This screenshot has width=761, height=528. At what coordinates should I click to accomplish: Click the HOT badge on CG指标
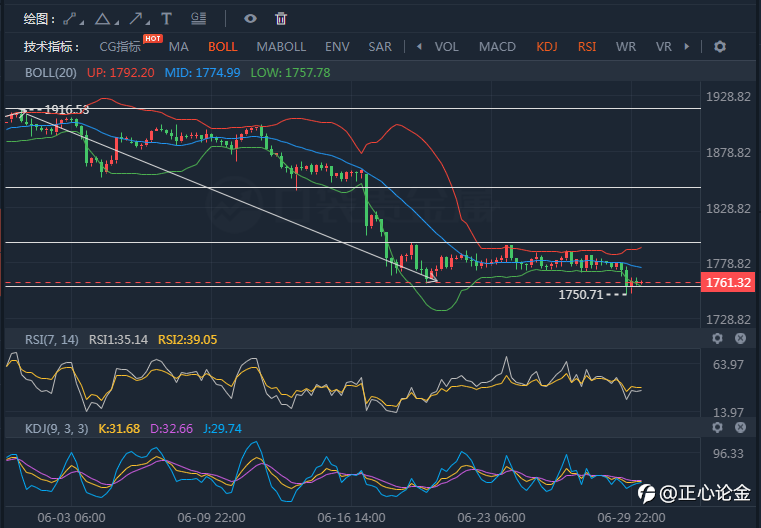(152, 38)
